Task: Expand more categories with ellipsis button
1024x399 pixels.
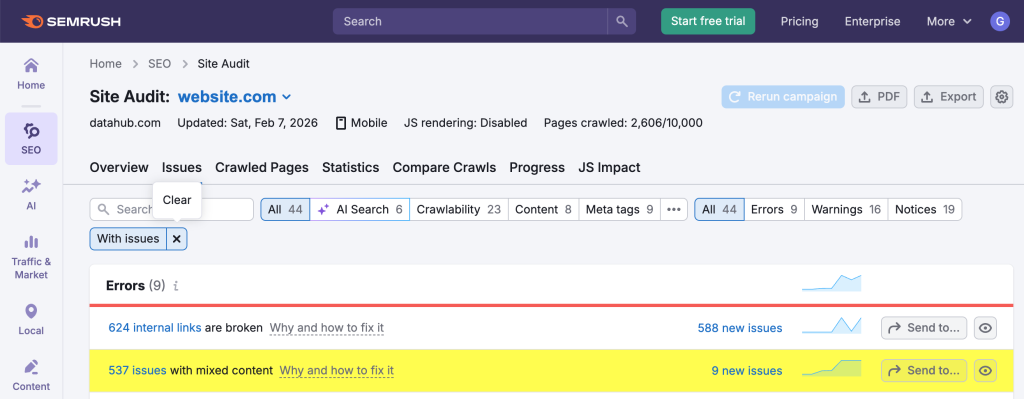Action: pyautogui.click(x=674, y=210)
